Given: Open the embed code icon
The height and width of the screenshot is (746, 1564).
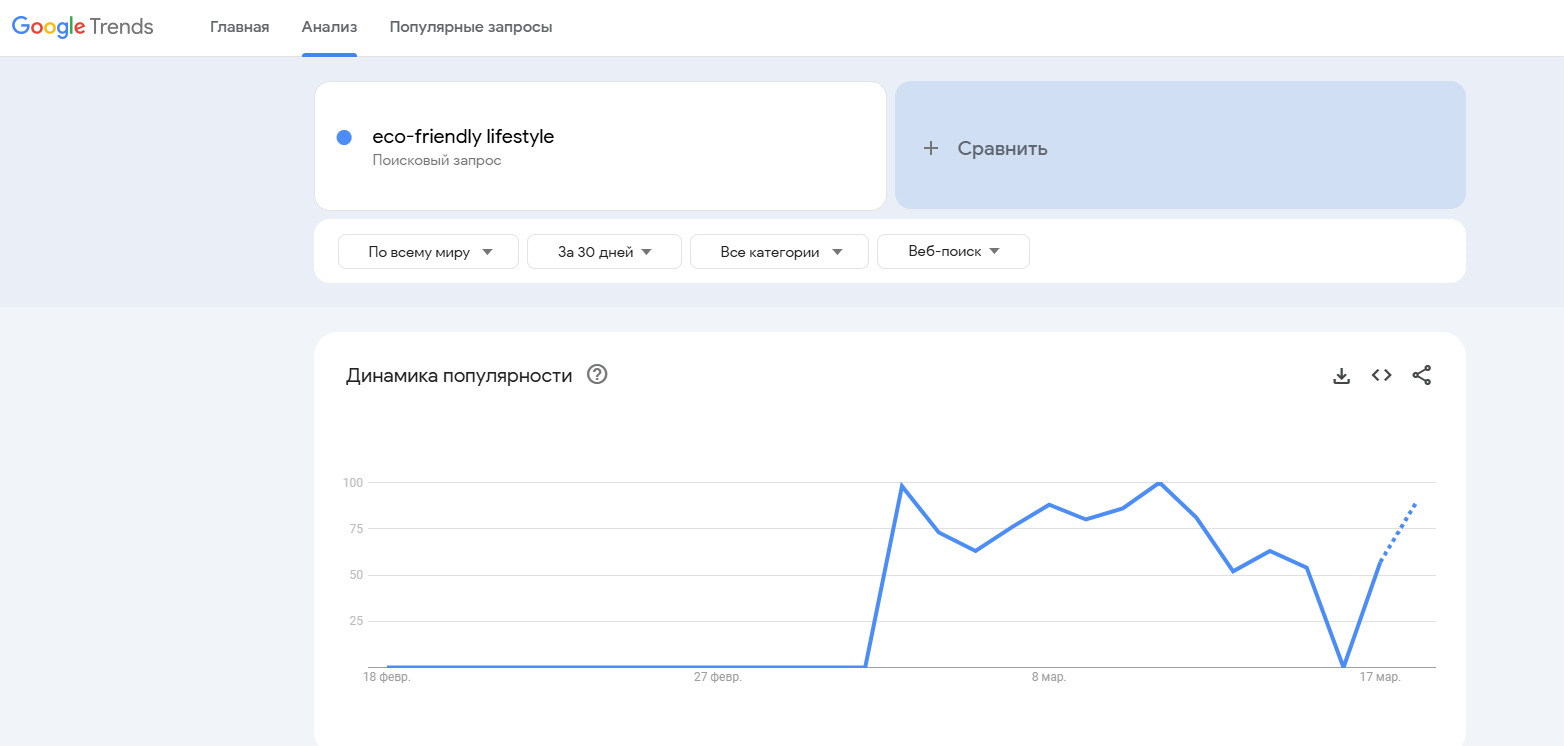Looking at the screenshot, I should (1382, 375).
